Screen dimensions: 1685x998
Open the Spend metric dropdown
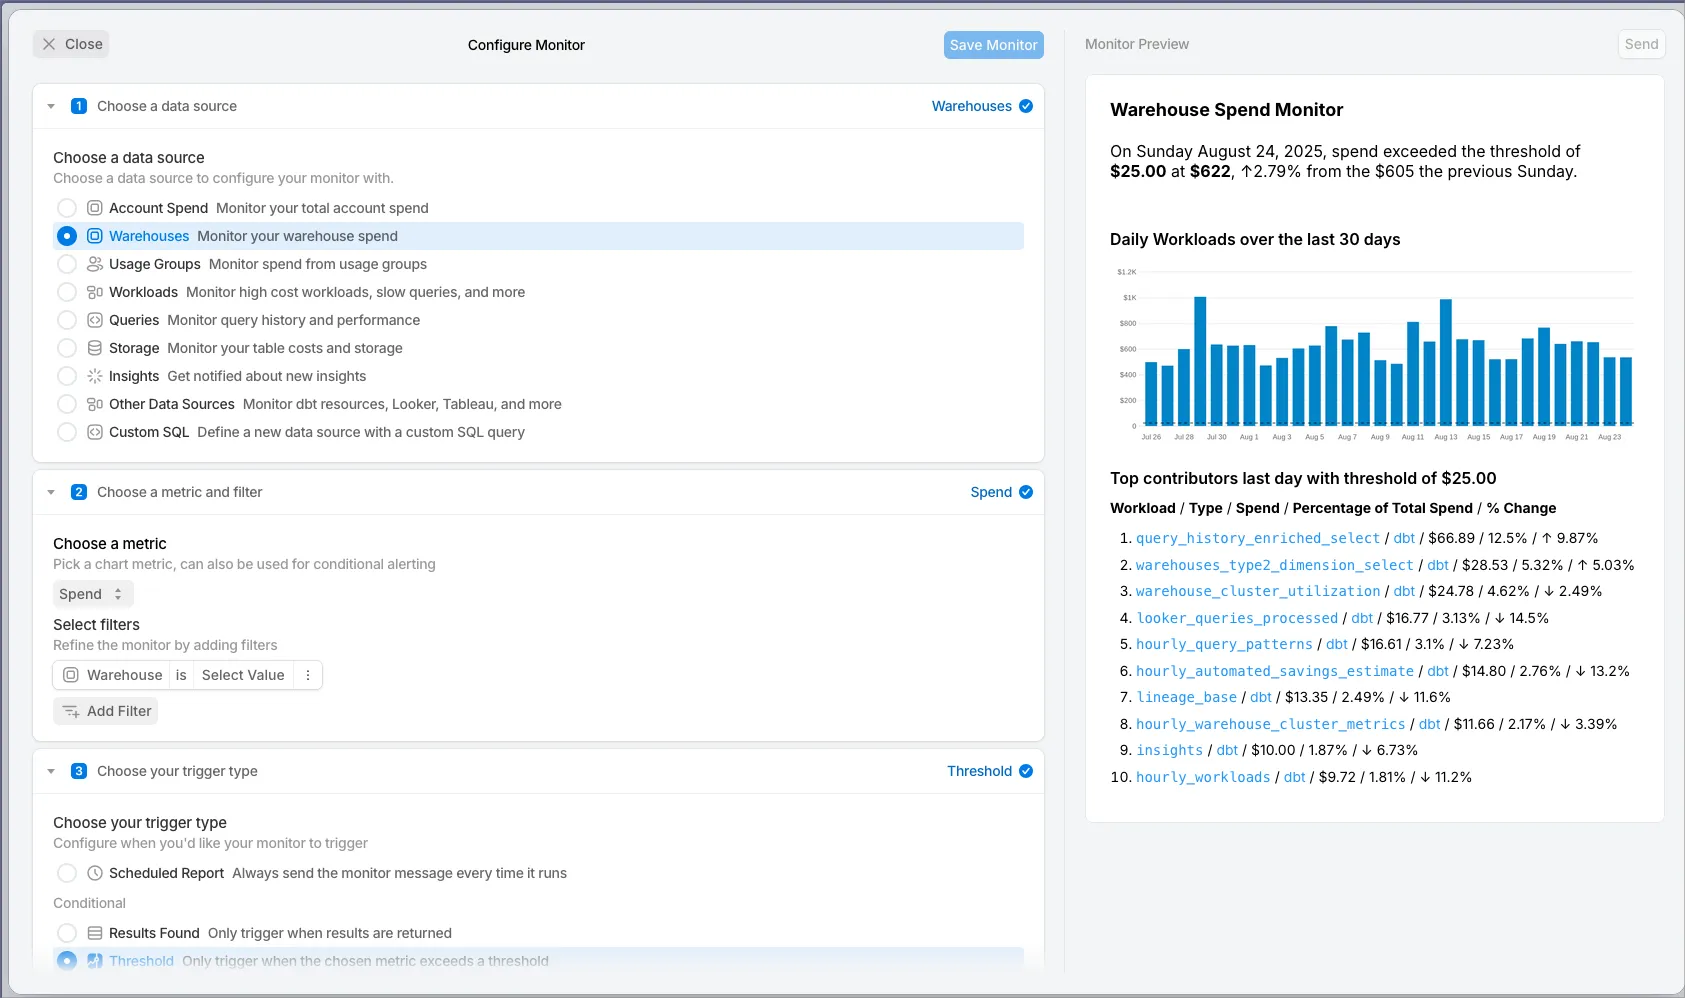point(92,594)
